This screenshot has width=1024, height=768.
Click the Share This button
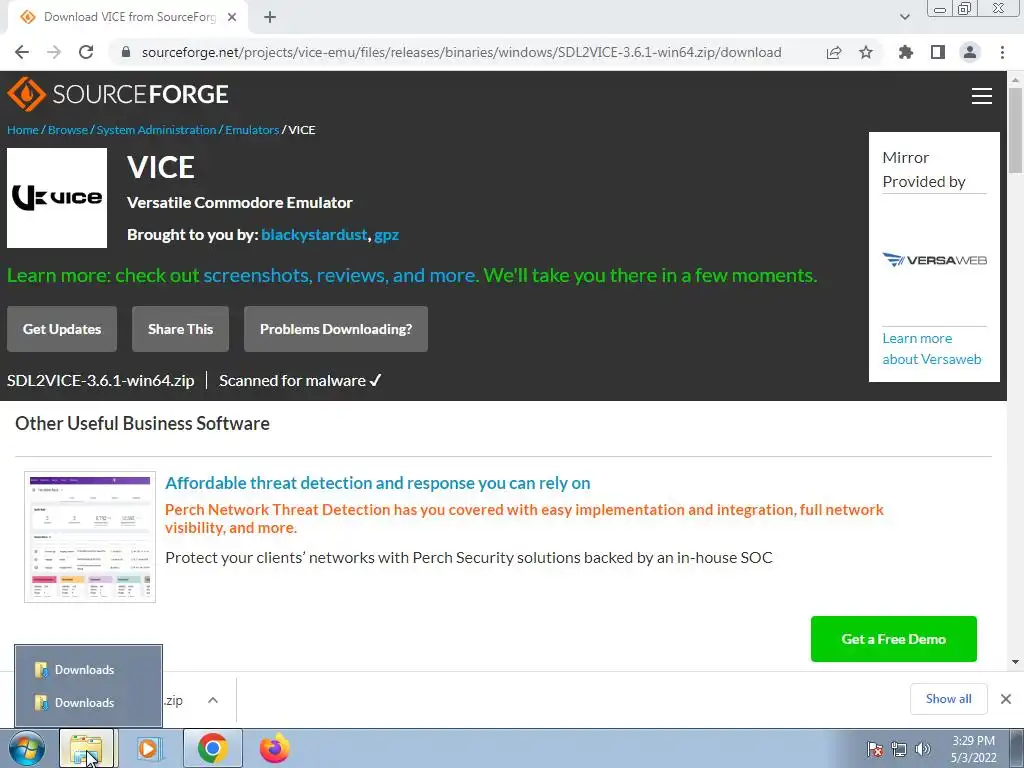pos(180,329)
